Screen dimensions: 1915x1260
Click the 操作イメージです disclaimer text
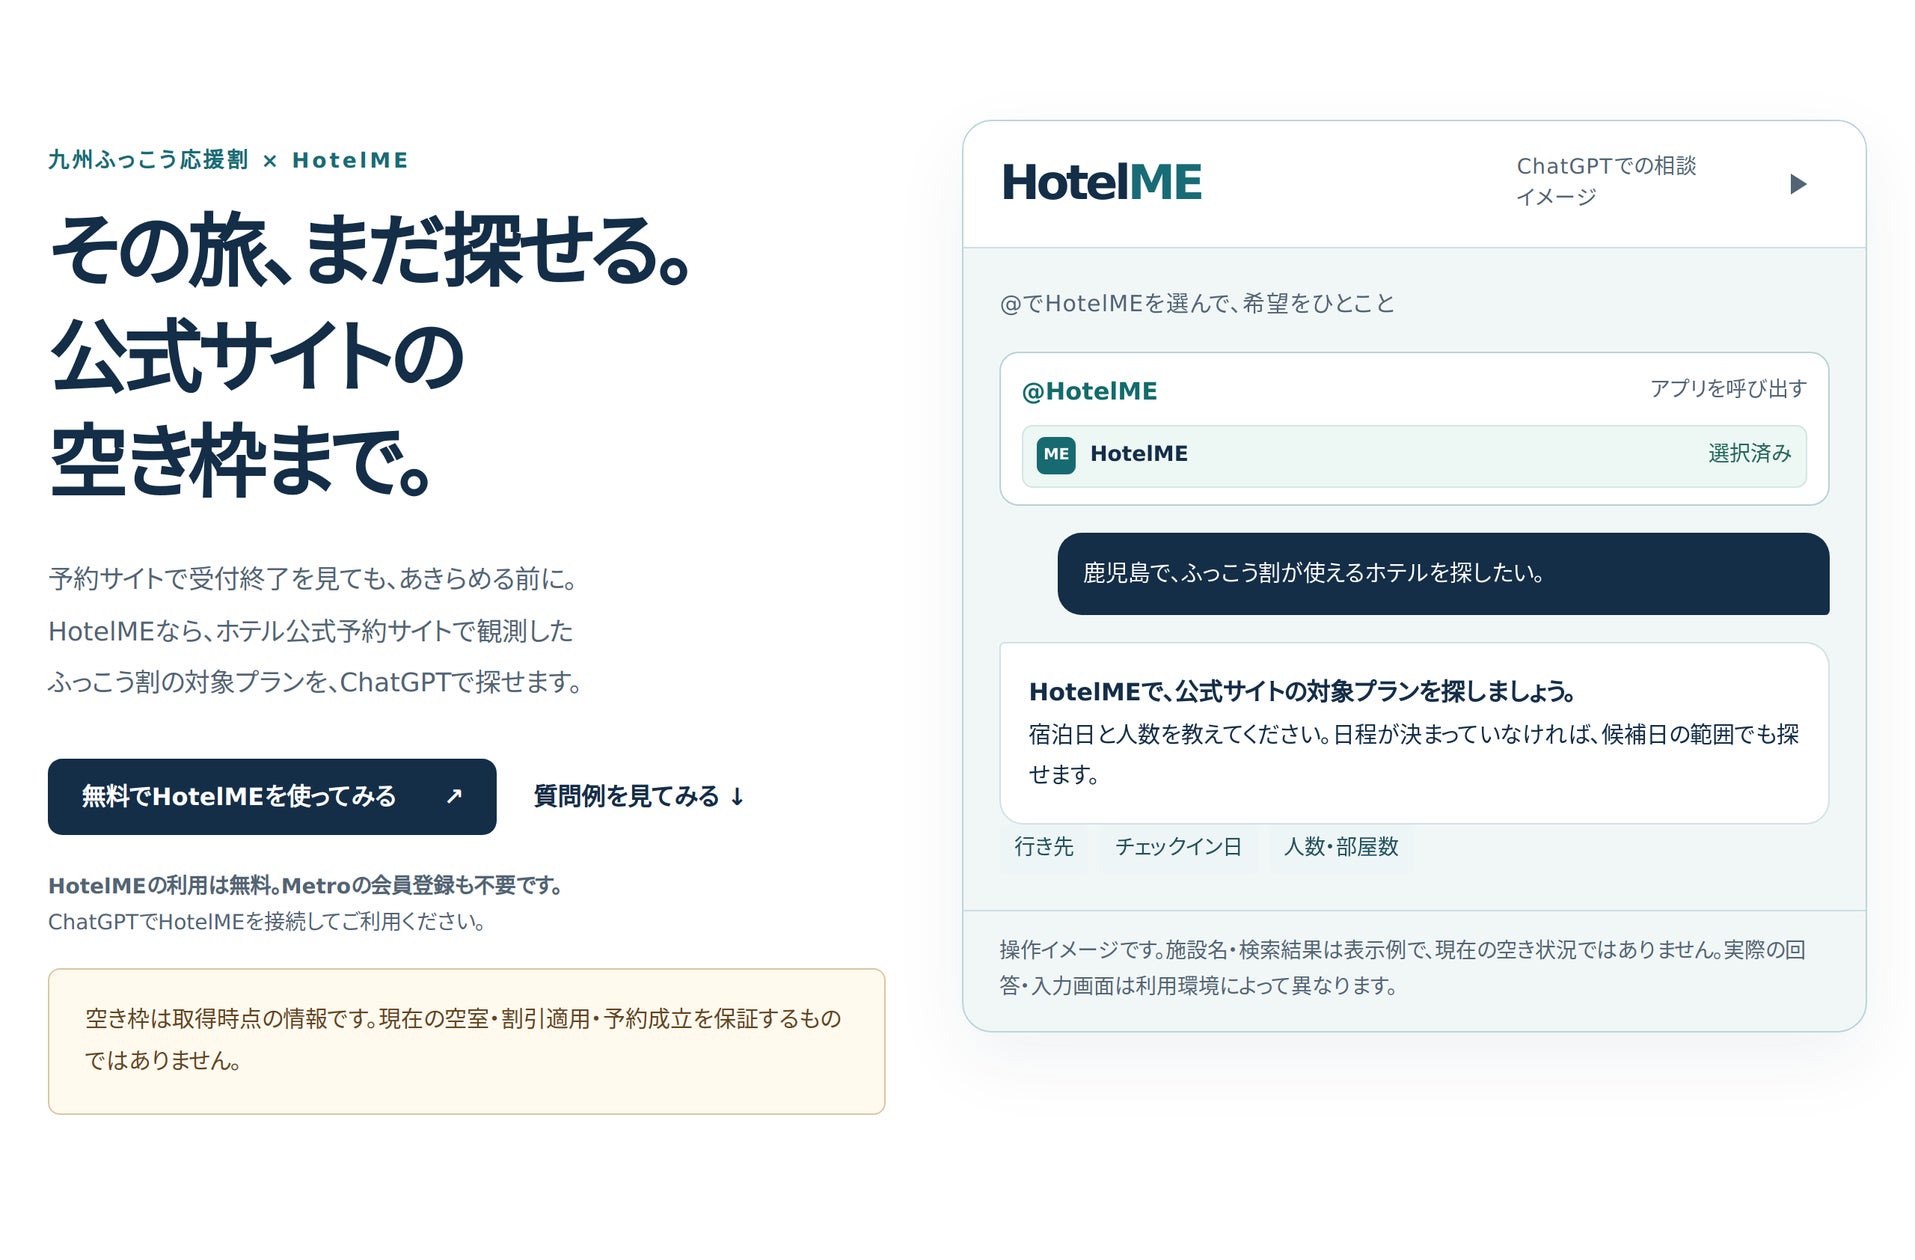tap(1402, 968)
